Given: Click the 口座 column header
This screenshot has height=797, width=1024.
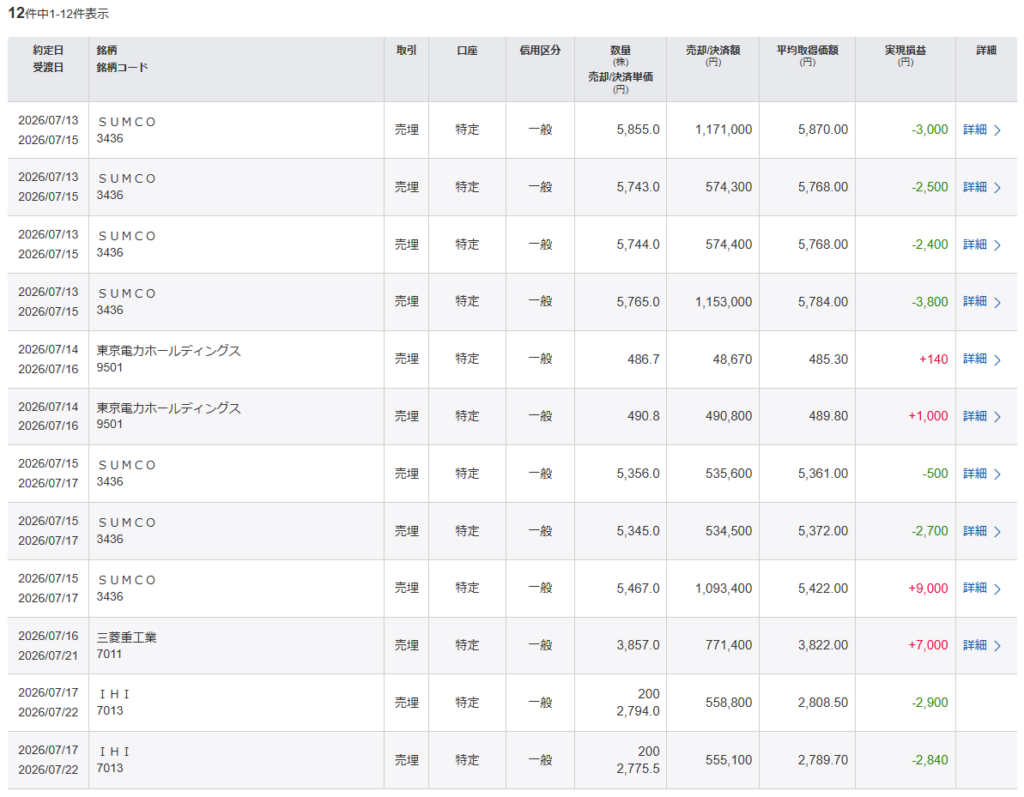Looking at the screenshot, I should click(467, 50).
